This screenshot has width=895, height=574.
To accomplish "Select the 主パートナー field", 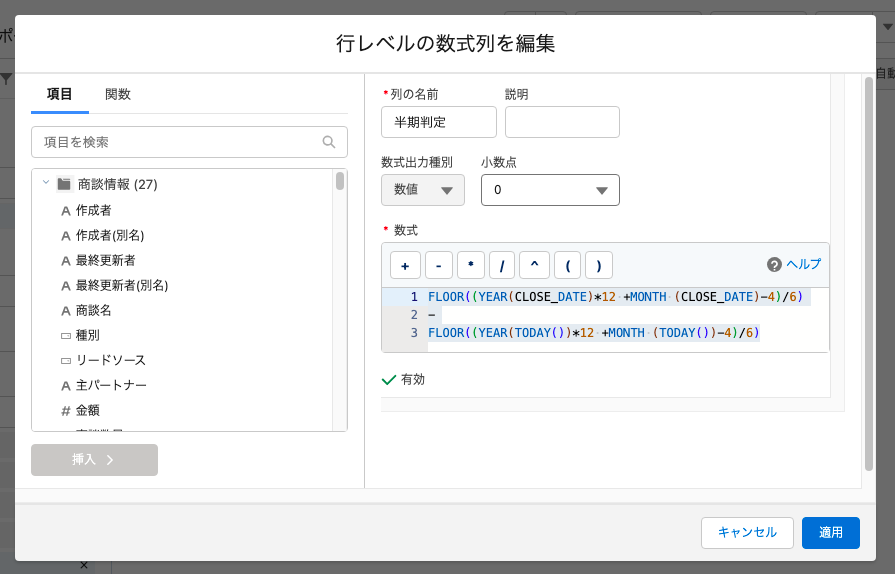I will click(x=111, y=386).
